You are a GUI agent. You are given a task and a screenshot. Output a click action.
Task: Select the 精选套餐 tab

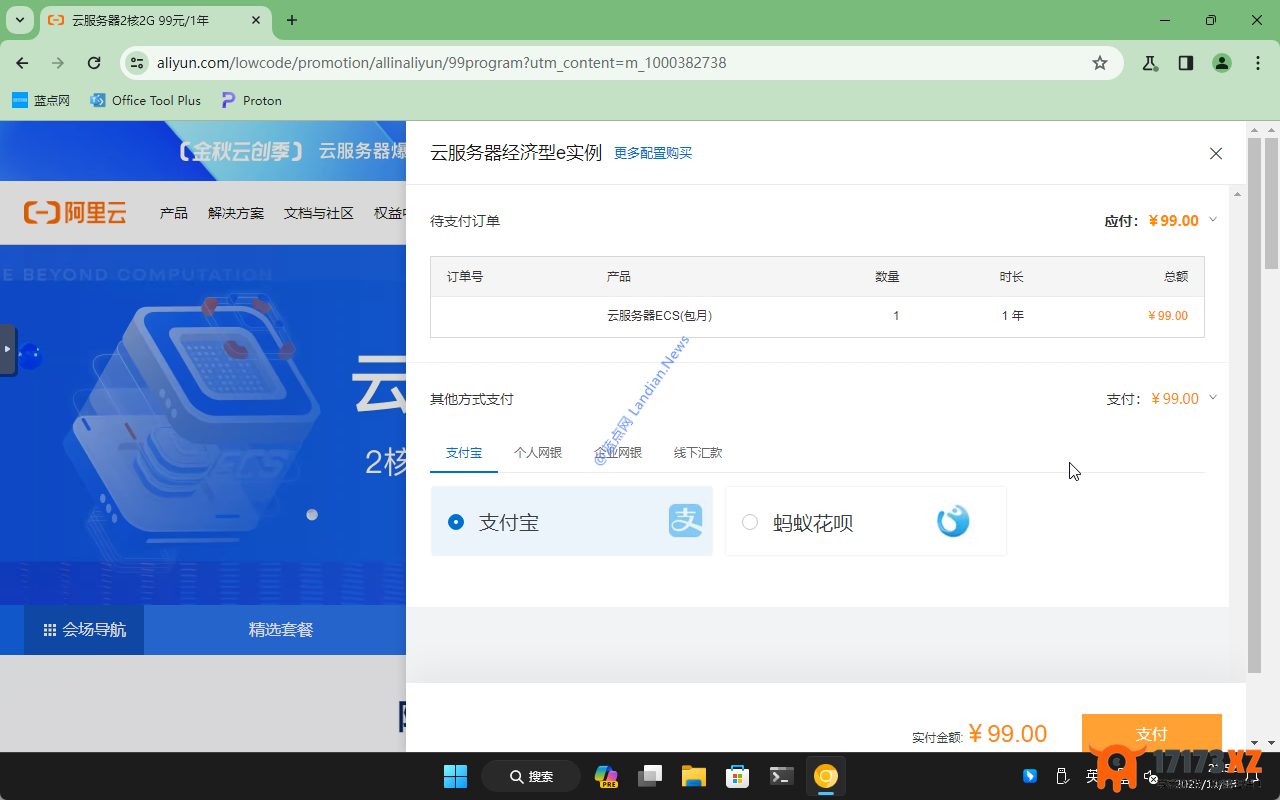pos(281,630)
